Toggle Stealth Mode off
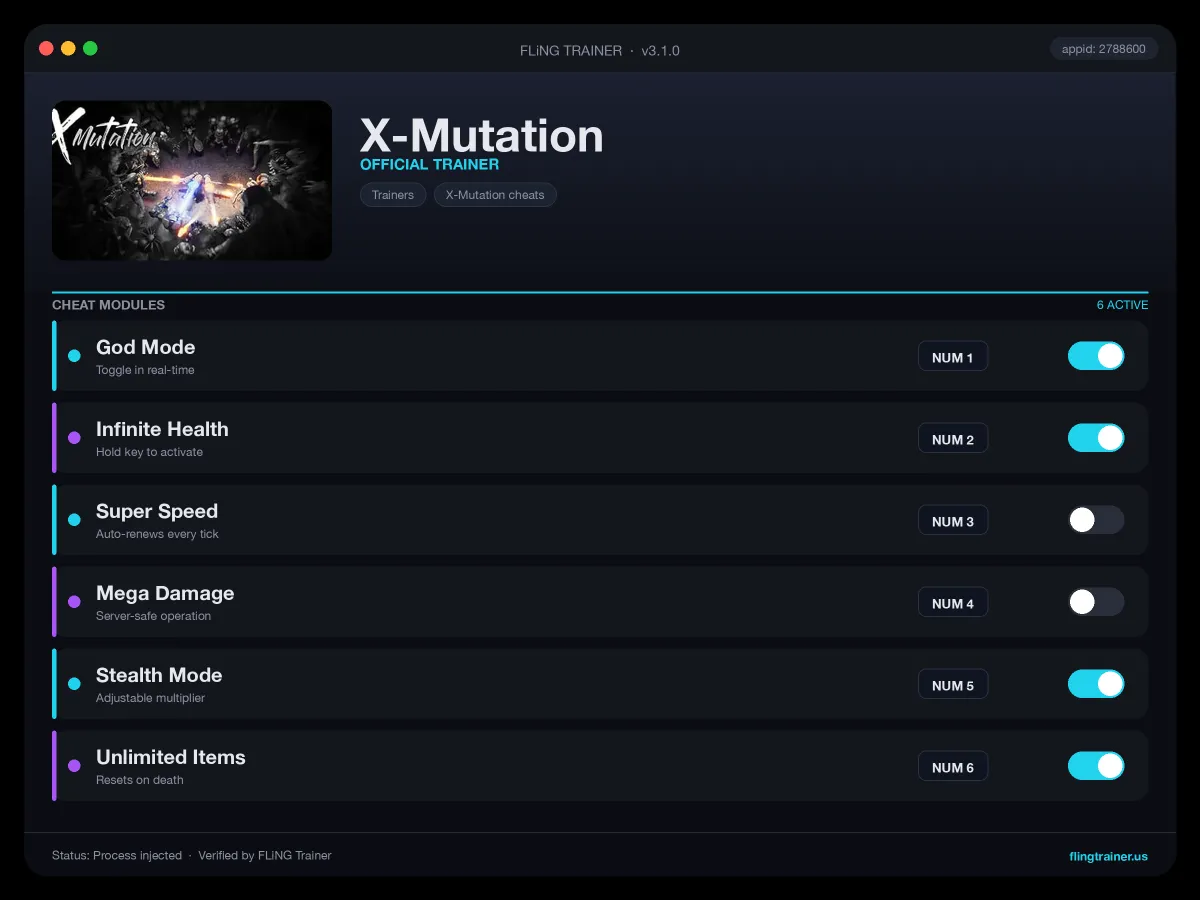This screenshot has height=900, width=1200. coord(1096,684)
